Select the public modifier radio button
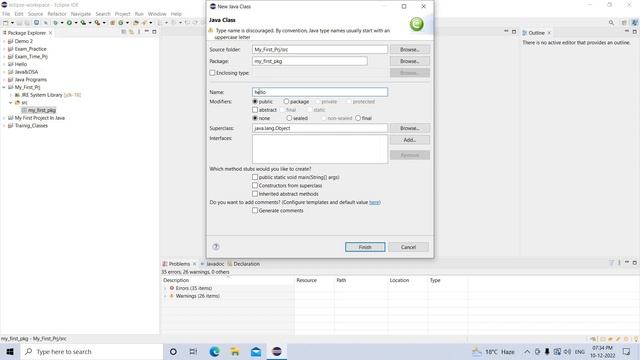This screenshot has height=360, width=640. 255,101
